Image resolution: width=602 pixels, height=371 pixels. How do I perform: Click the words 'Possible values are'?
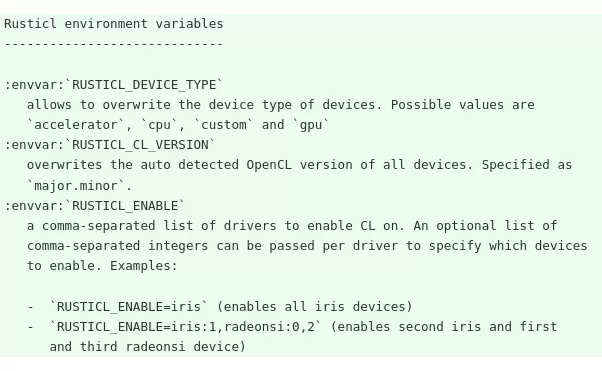(x=463, y=105)
